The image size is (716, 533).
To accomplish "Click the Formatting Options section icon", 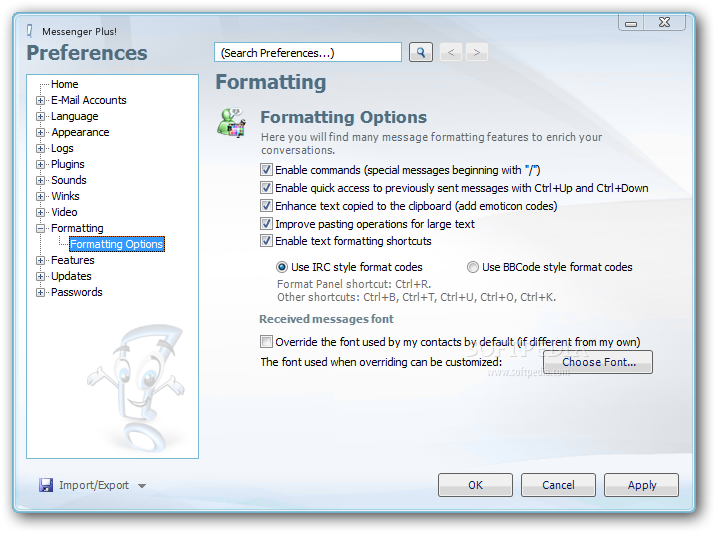I will (x=232, y=123).
